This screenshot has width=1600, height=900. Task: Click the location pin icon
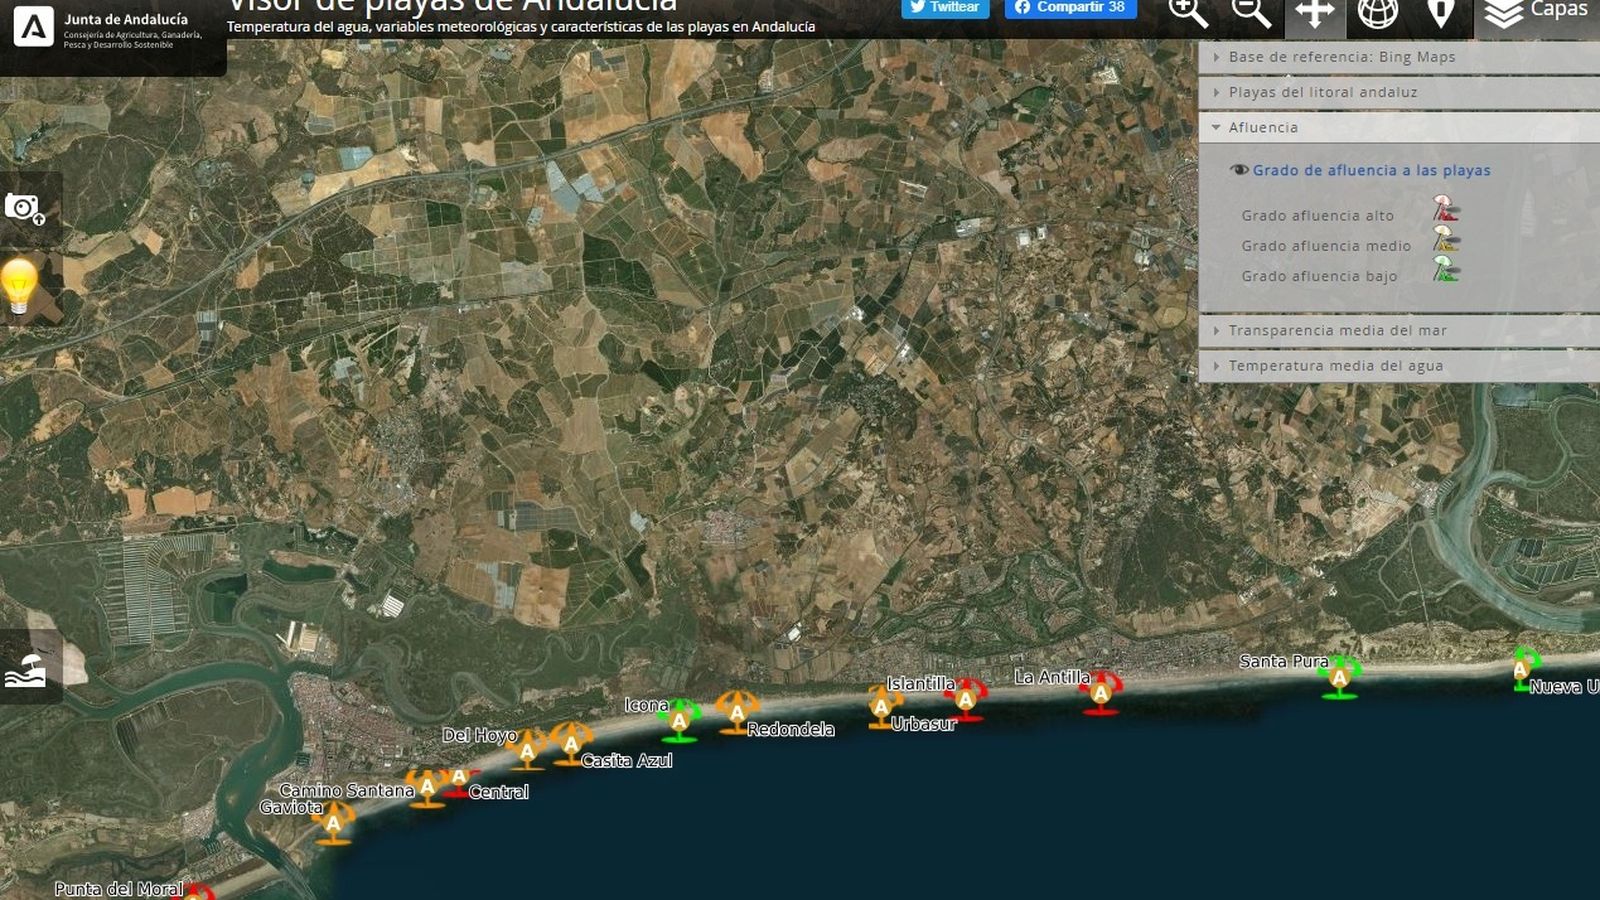tap(1440, 13)
